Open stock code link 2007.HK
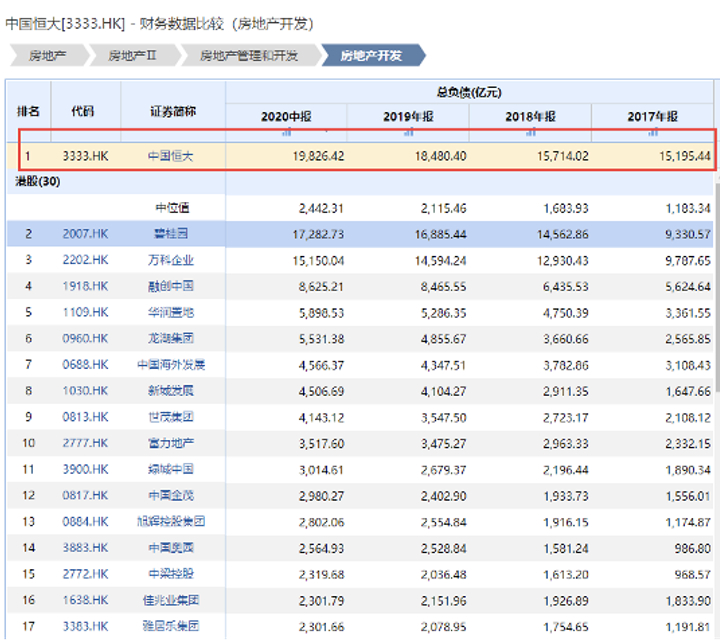The image size is (720, 640). click(84, 234)
